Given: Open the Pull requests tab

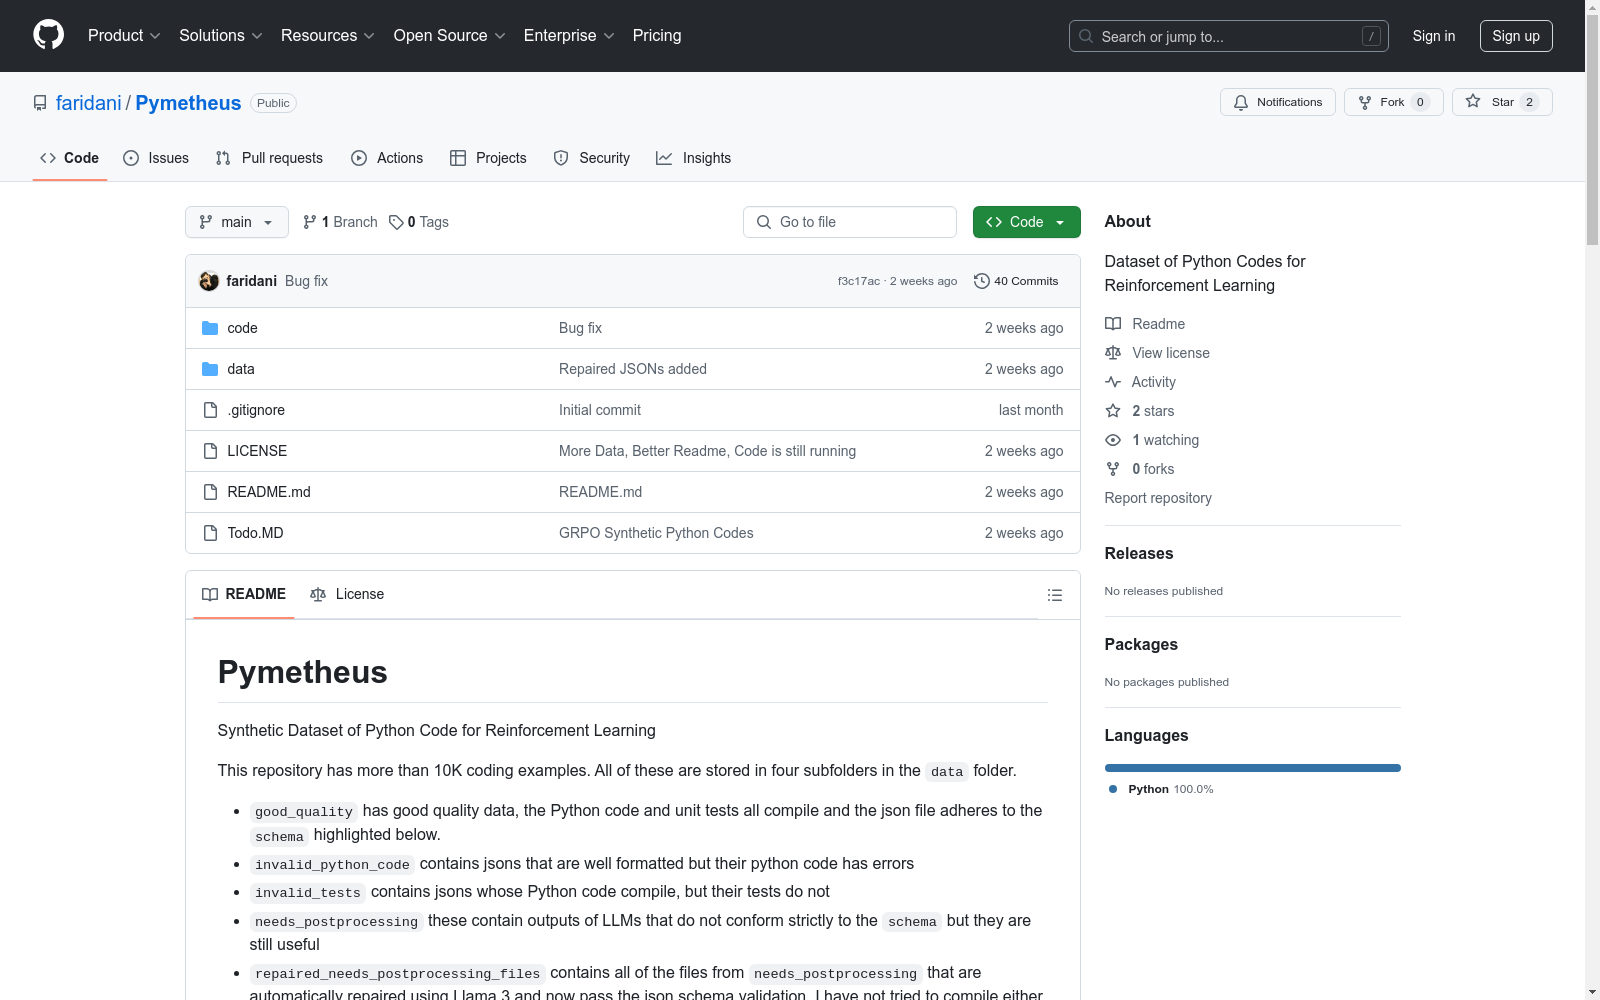Looking at the screenshot, I should coord(269,158).
